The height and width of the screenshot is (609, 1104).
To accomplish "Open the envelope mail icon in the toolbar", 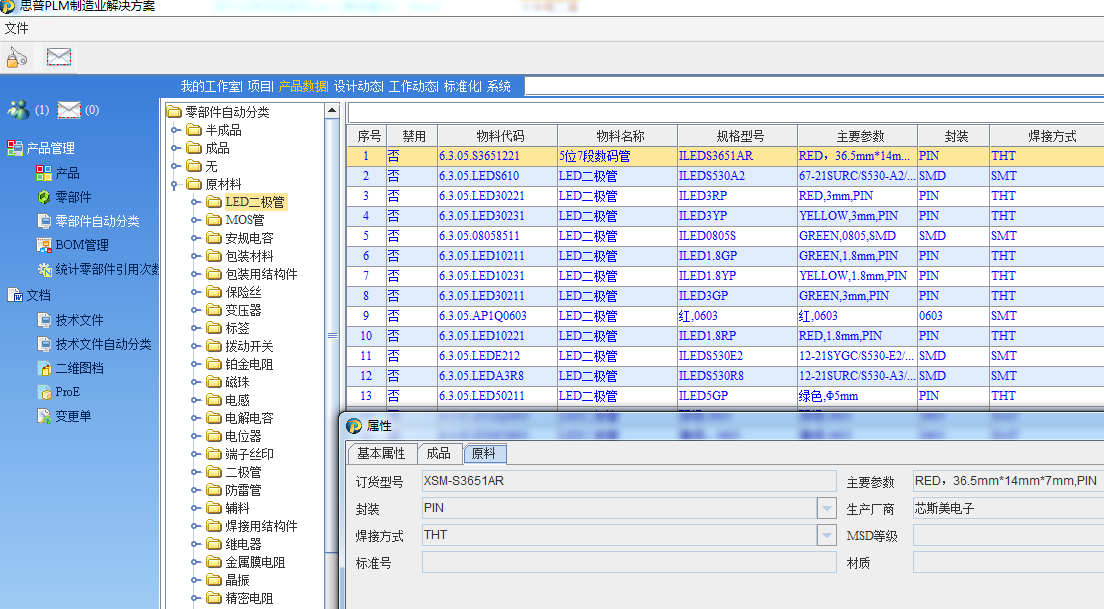I will [59, 57].
